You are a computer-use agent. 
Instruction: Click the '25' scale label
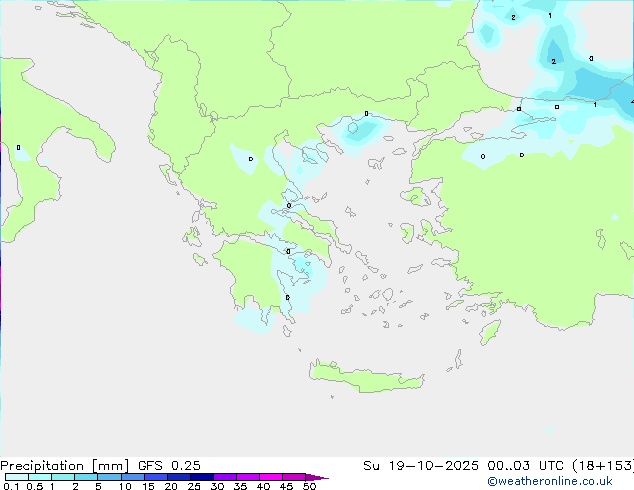[194, 486]
